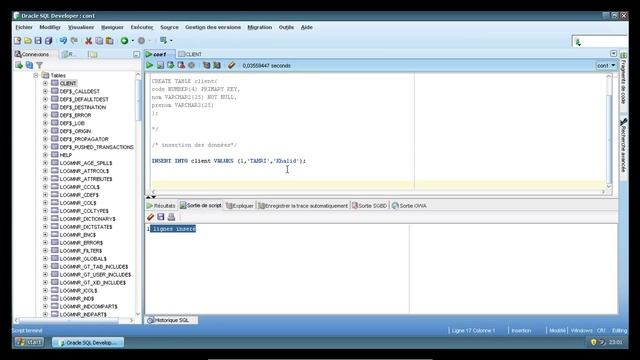Click the Start button in taskbar
640x360 pixels.
[29, 342]
